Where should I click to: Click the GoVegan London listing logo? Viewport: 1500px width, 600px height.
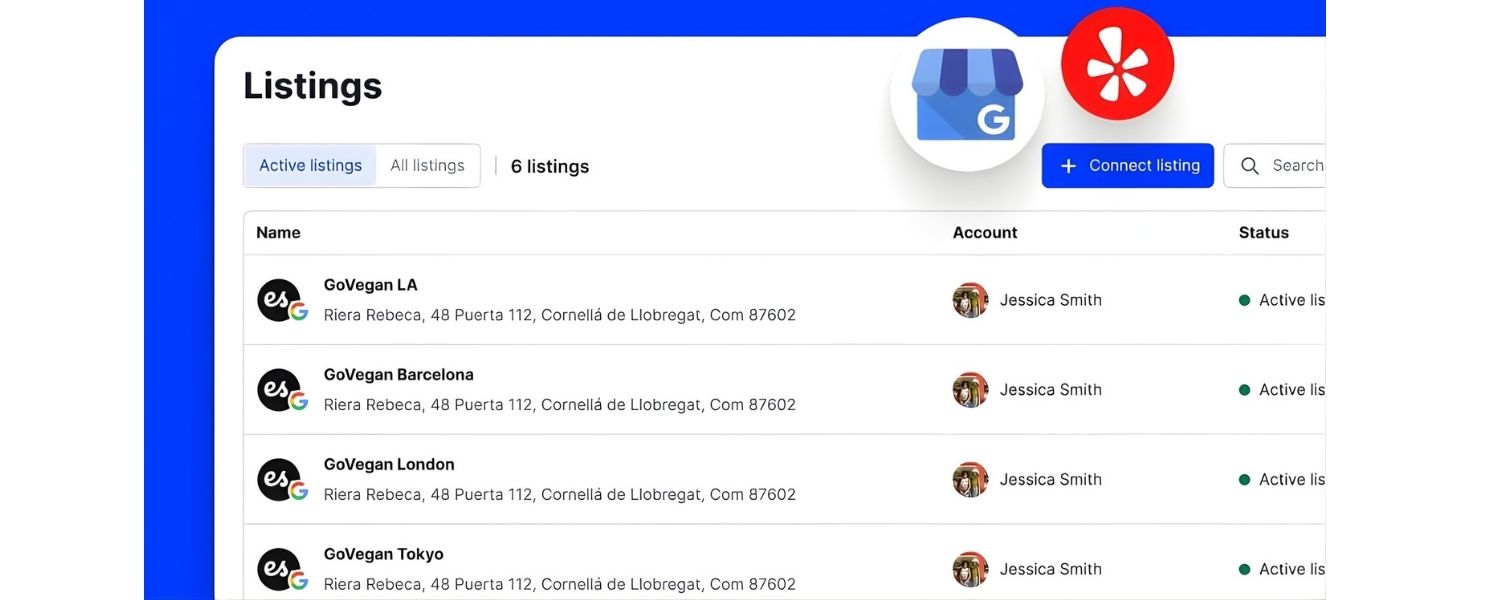pos(279,480)
